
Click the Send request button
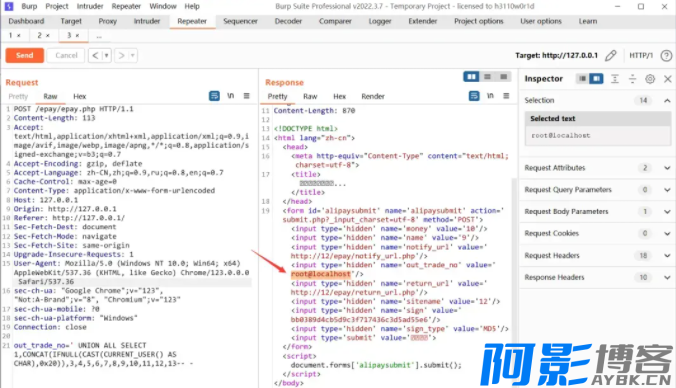(25, 55)
